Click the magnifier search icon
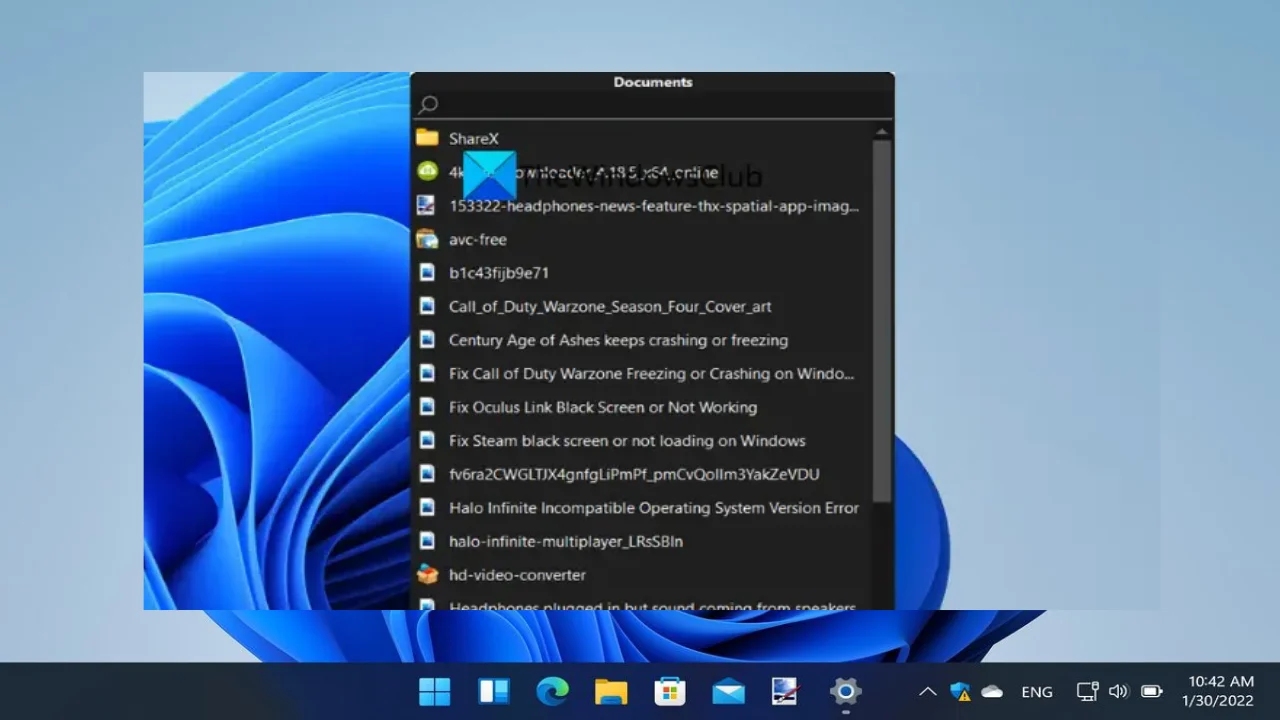Screen dimensions: 1280x720 click(428, 104)
